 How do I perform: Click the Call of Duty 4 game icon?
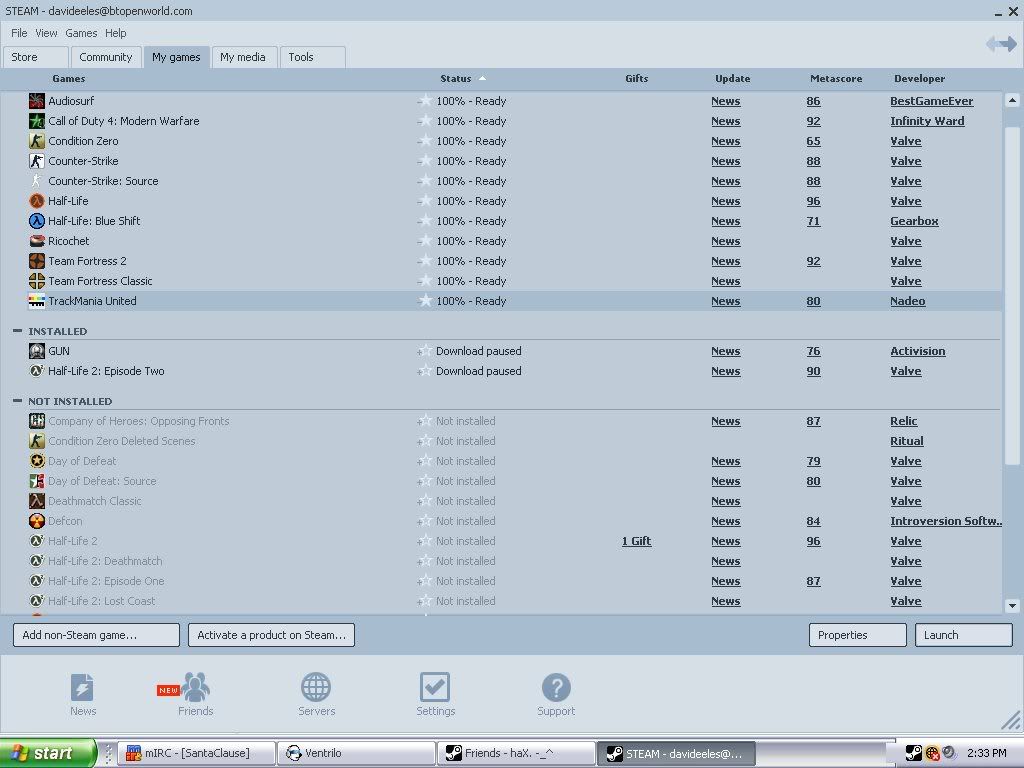37,121
